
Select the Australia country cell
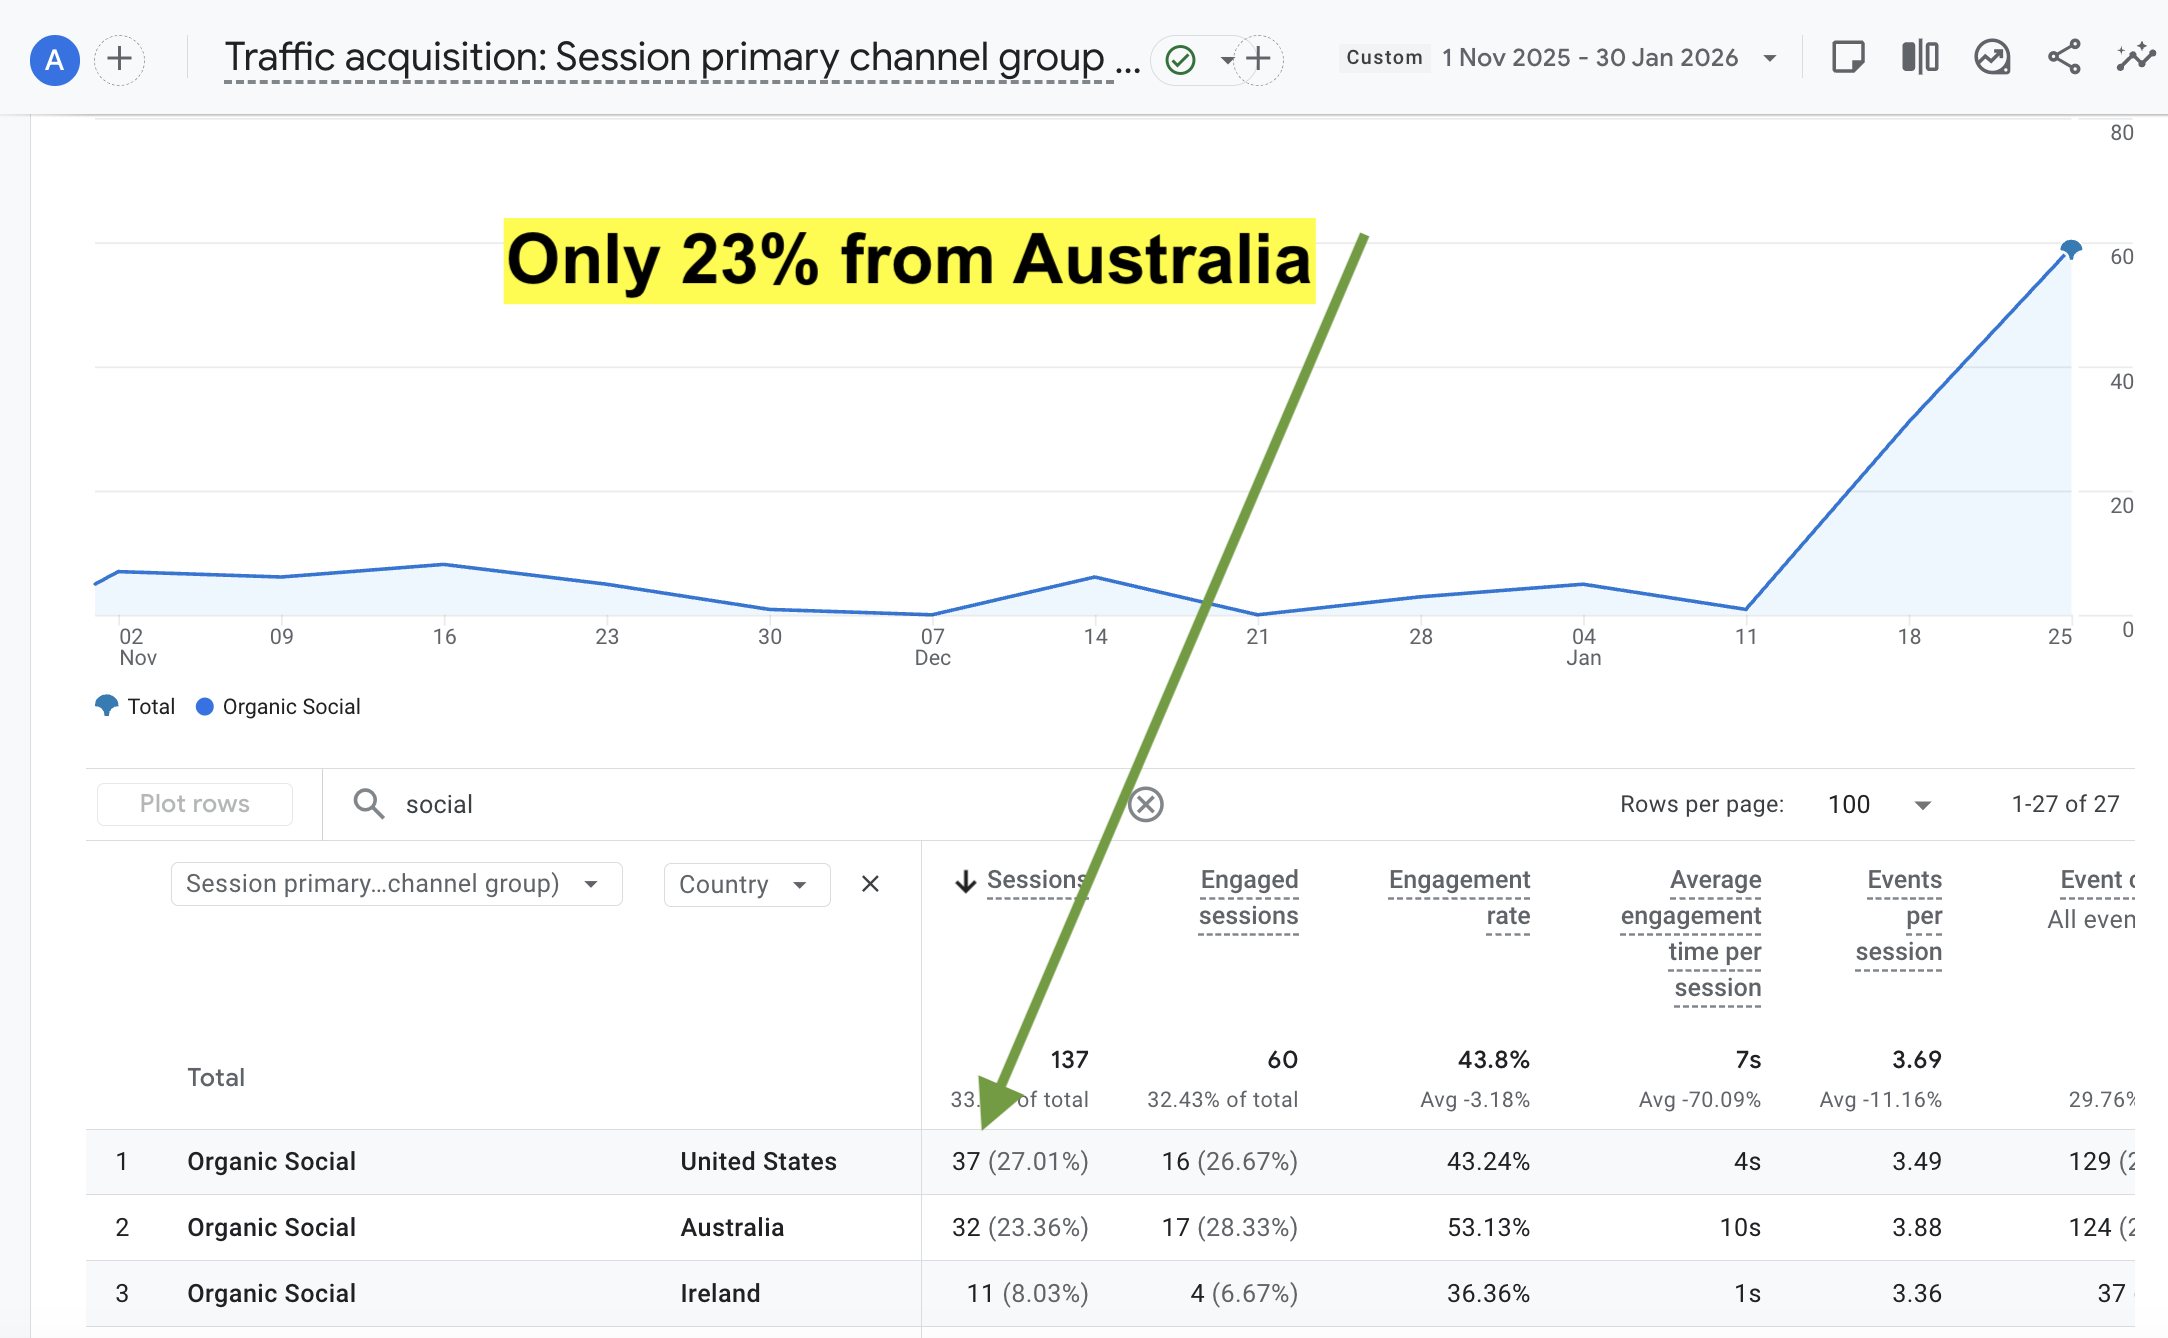(x=732, y=1227)
